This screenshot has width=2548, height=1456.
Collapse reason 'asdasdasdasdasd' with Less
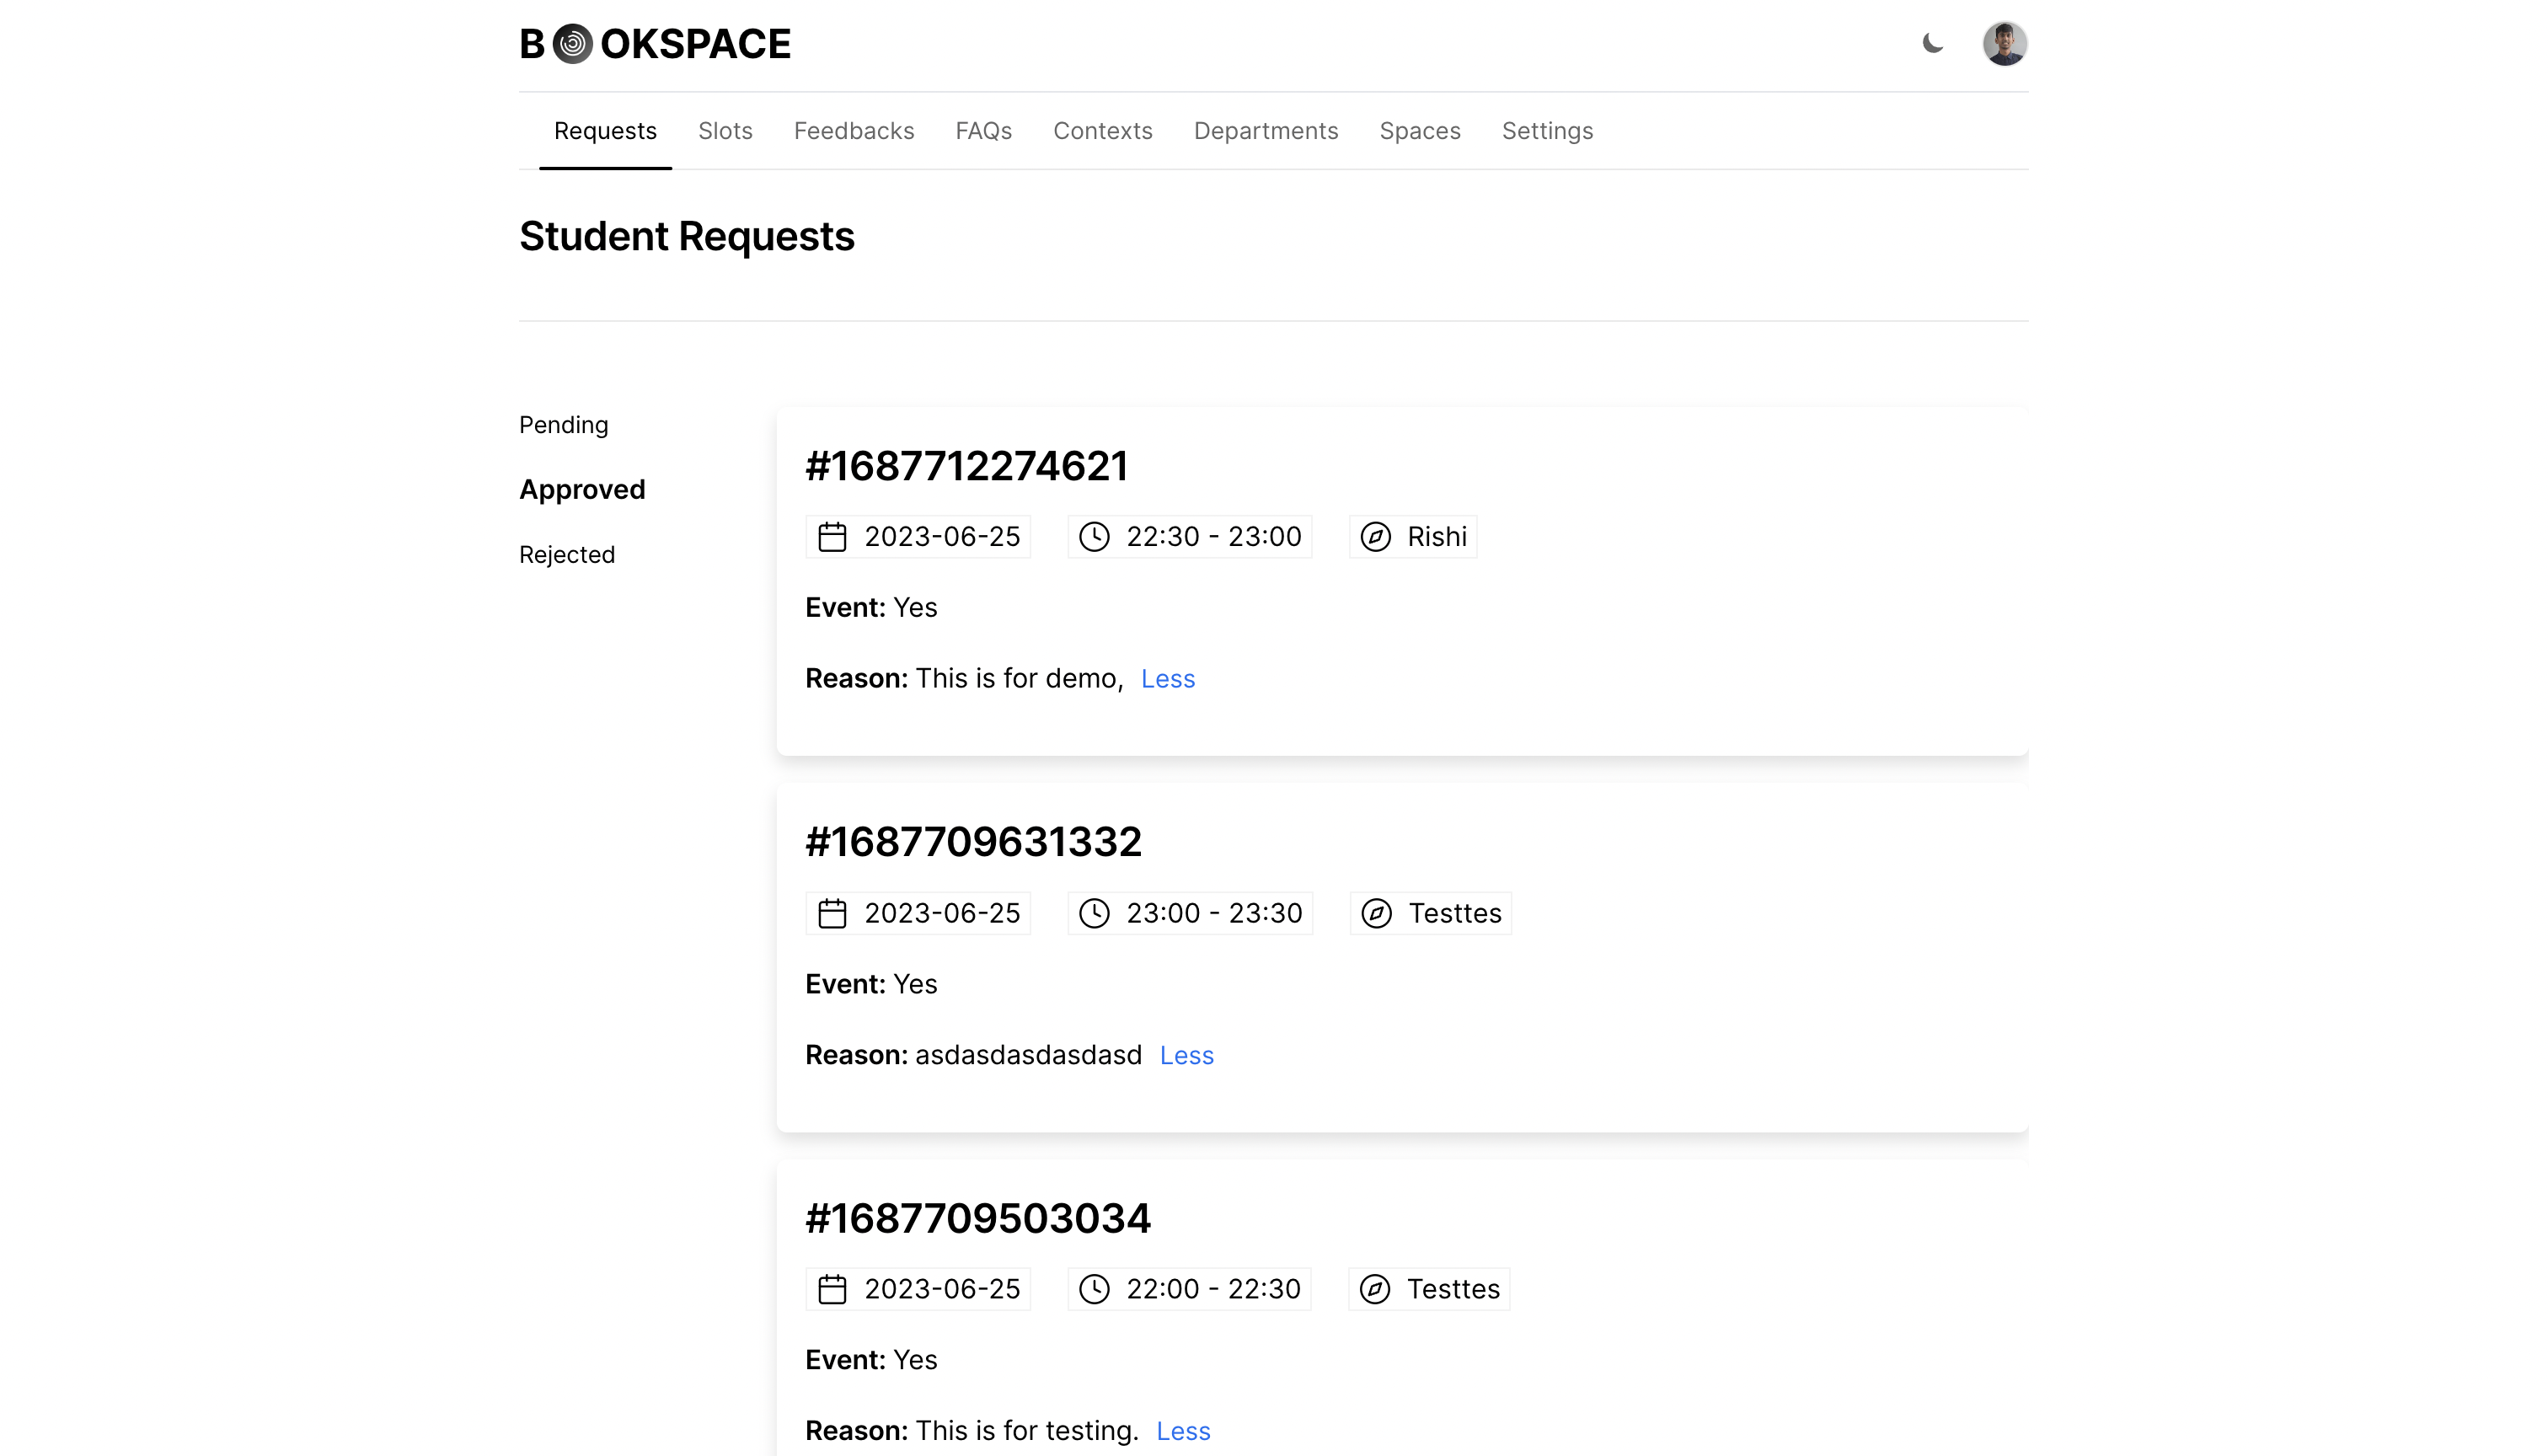tap(1186, 1056)
